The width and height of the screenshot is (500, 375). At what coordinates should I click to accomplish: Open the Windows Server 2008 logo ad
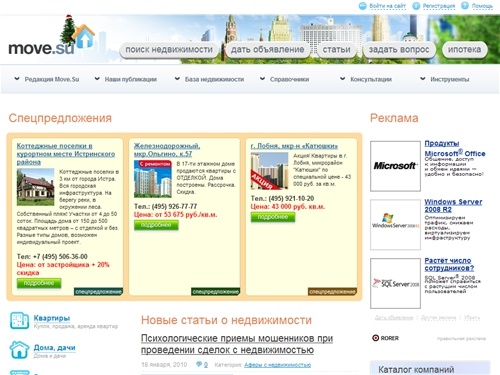click(x=395, y=225)
